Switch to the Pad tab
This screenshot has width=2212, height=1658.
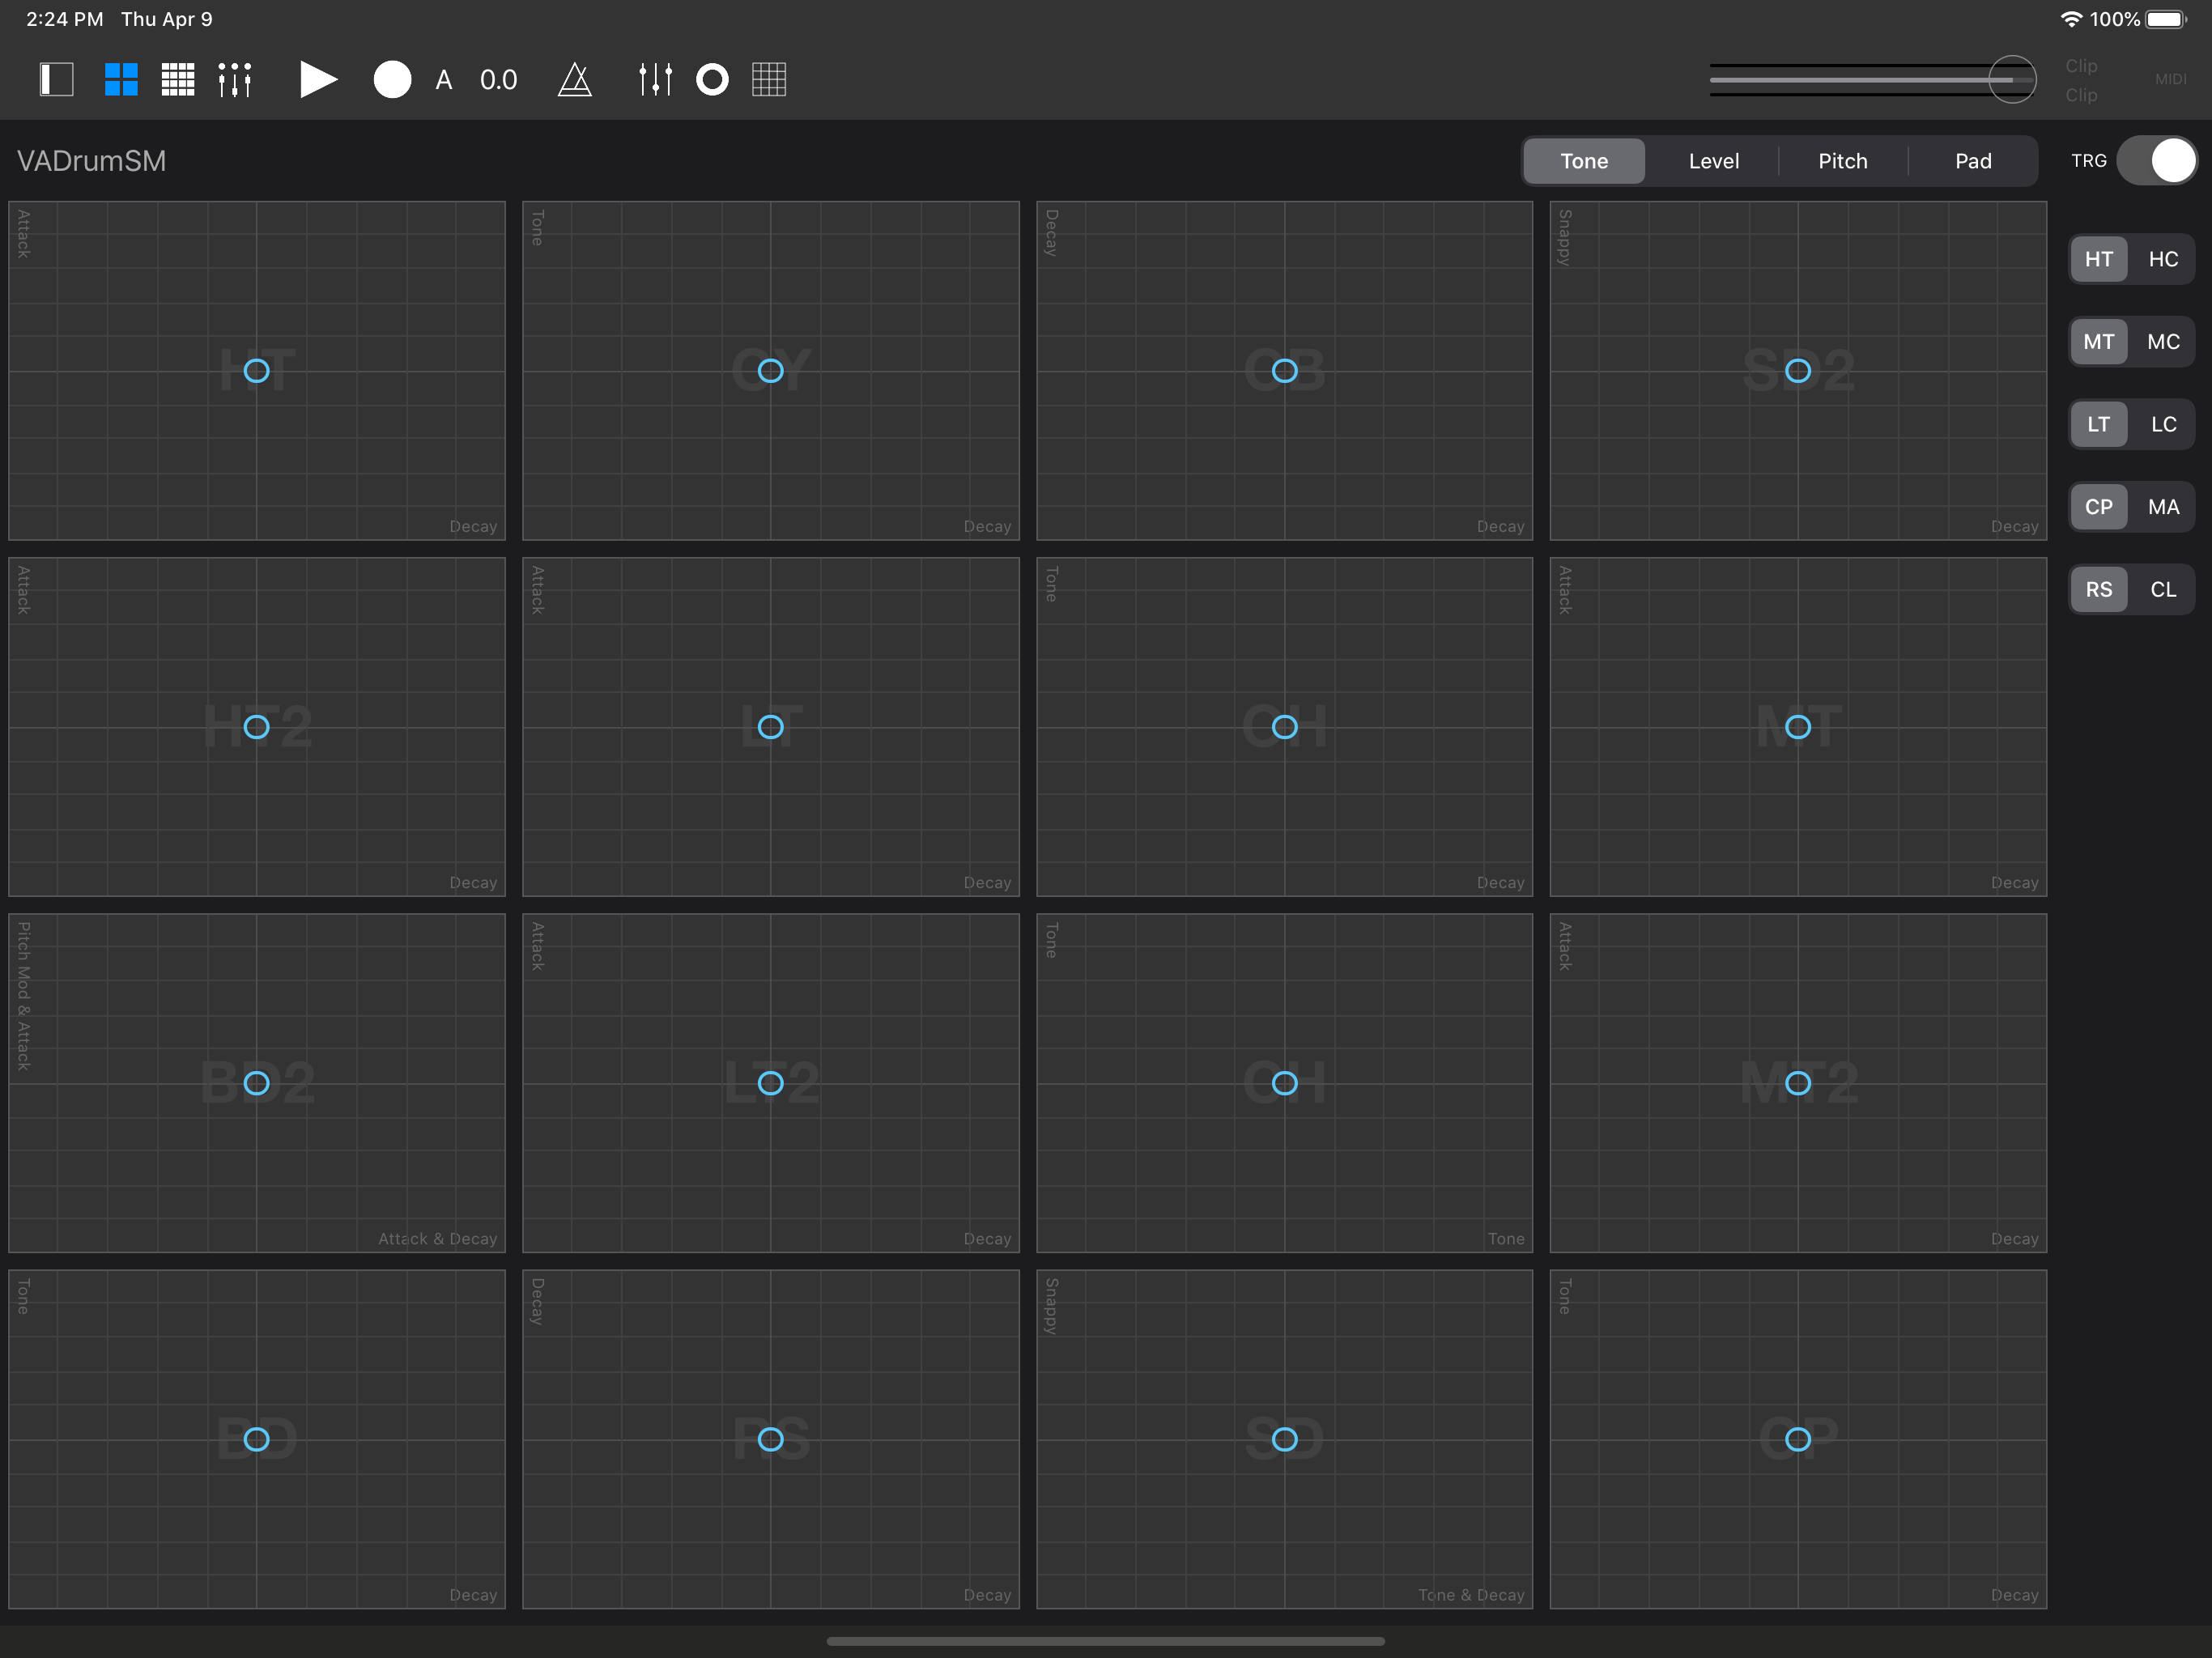[1973, 161]
